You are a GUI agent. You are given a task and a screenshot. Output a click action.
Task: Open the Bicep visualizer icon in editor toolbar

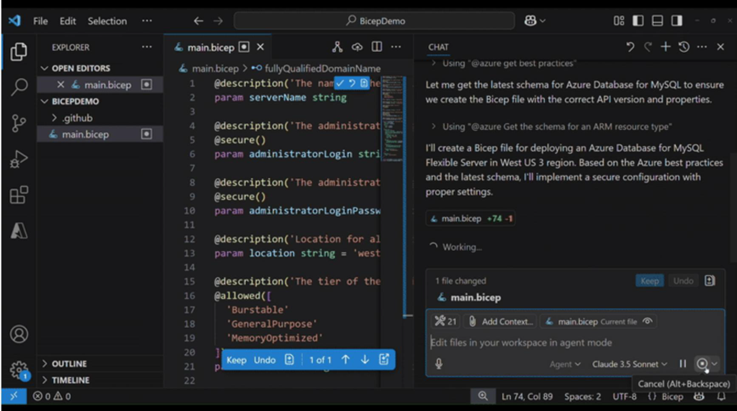click(x=337, y=47)
